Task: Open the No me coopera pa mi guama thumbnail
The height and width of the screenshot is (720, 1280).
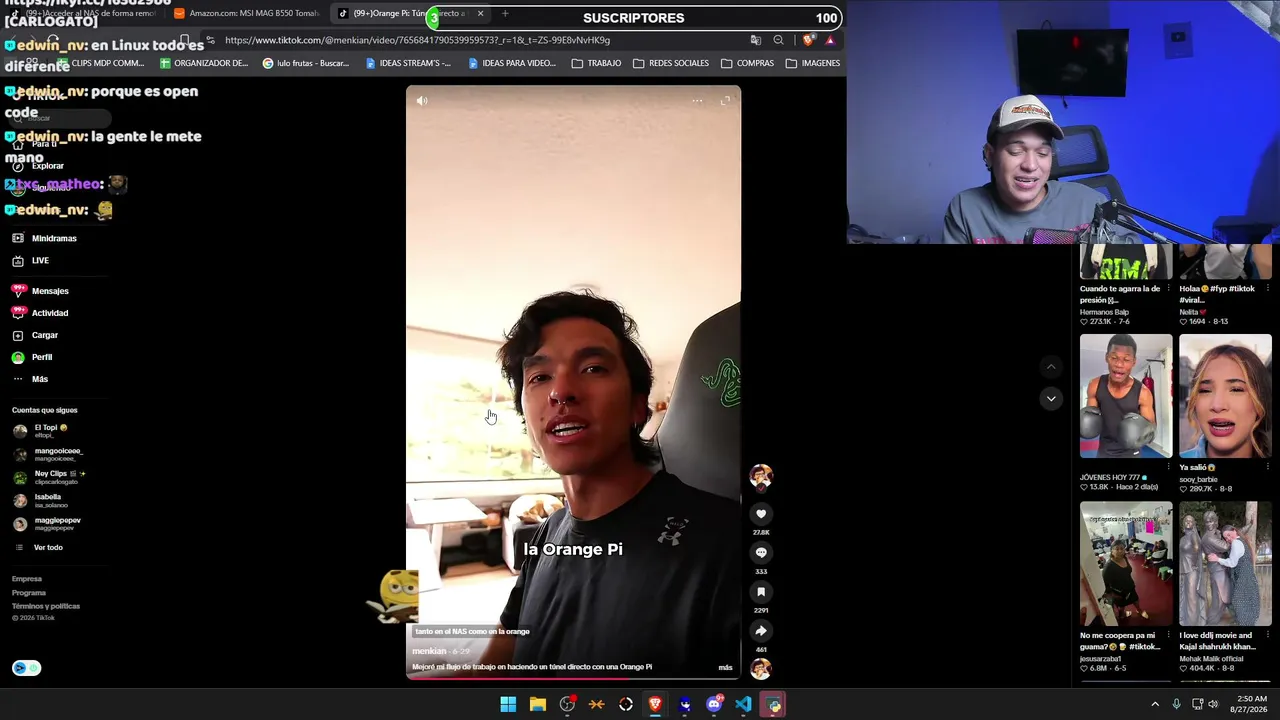Action: [x=1126, y=564]
